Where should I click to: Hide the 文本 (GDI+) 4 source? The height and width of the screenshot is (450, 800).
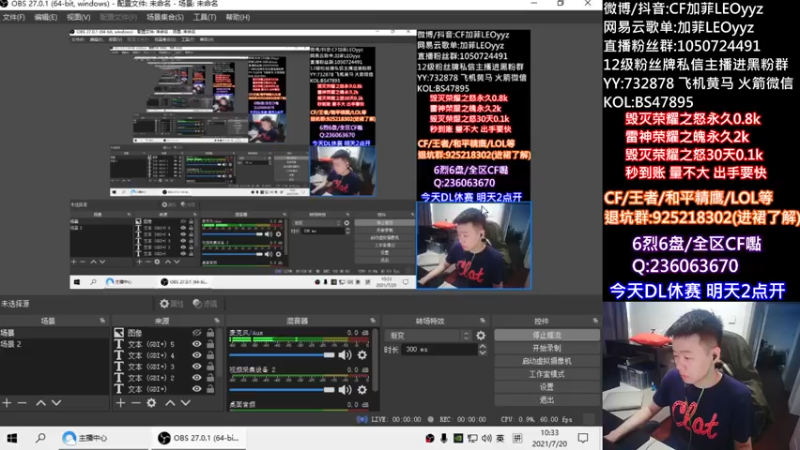tap(196, 355)
